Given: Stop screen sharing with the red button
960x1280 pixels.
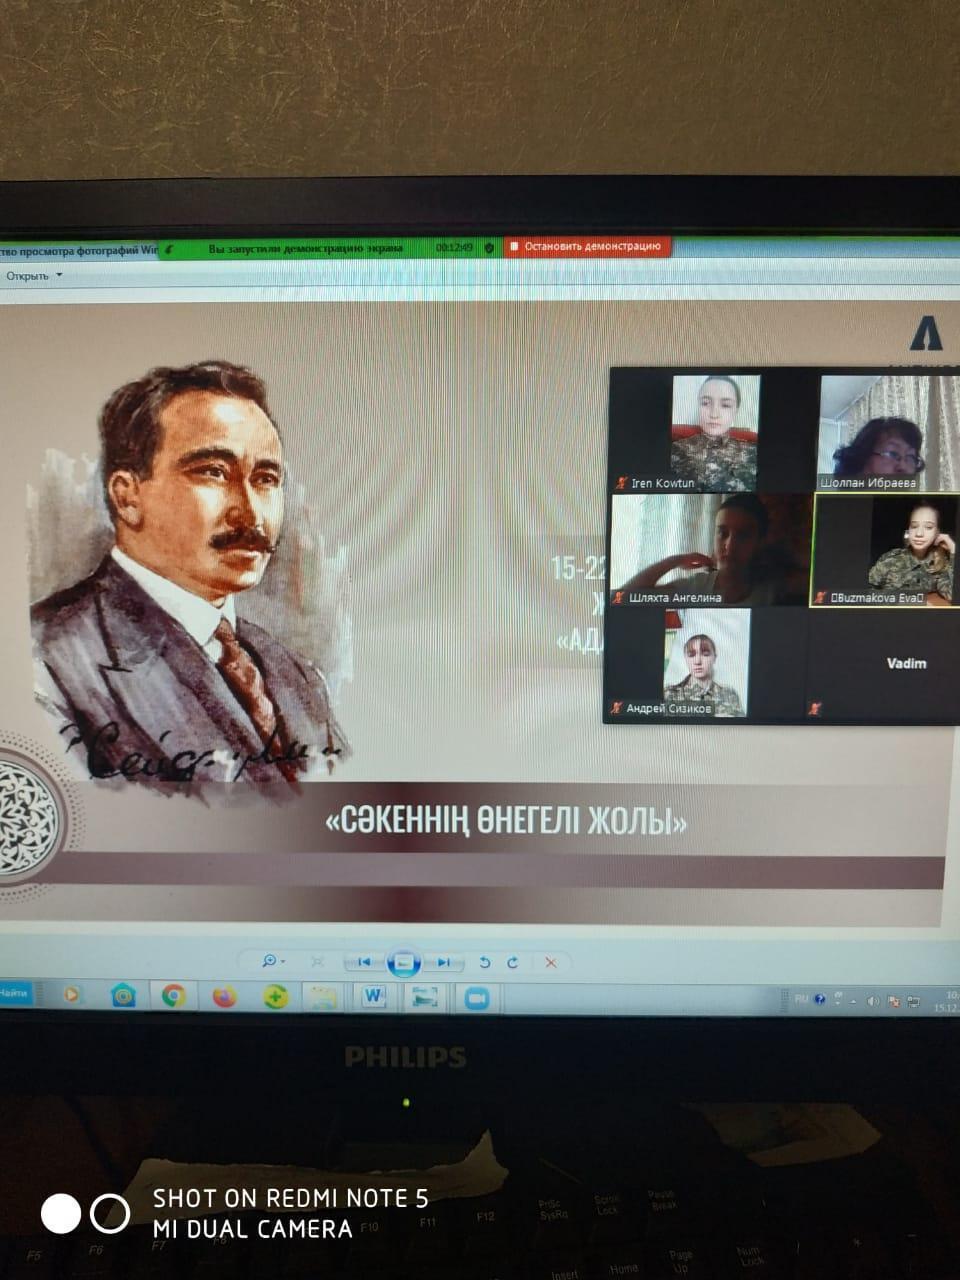Looking at the screenshot, I should click(x=587, y=246).
